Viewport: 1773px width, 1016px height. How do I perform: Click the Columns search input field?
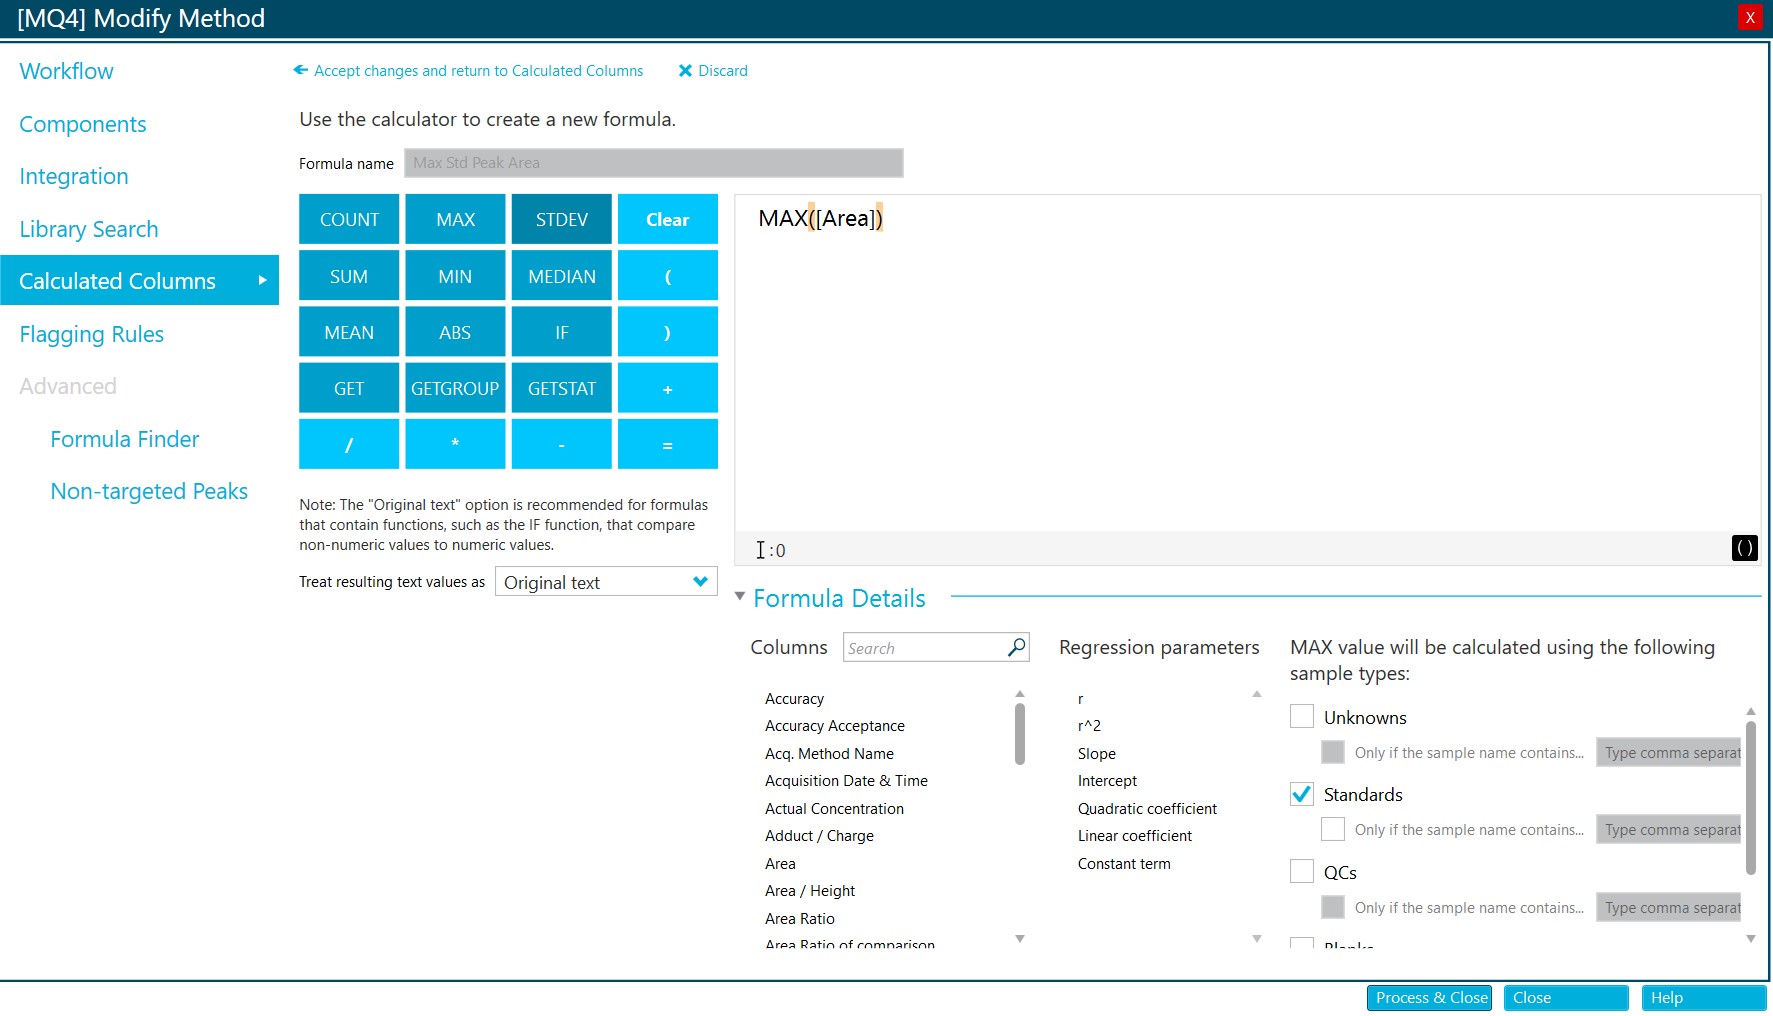pyautogui.click(x=924, y=647)
